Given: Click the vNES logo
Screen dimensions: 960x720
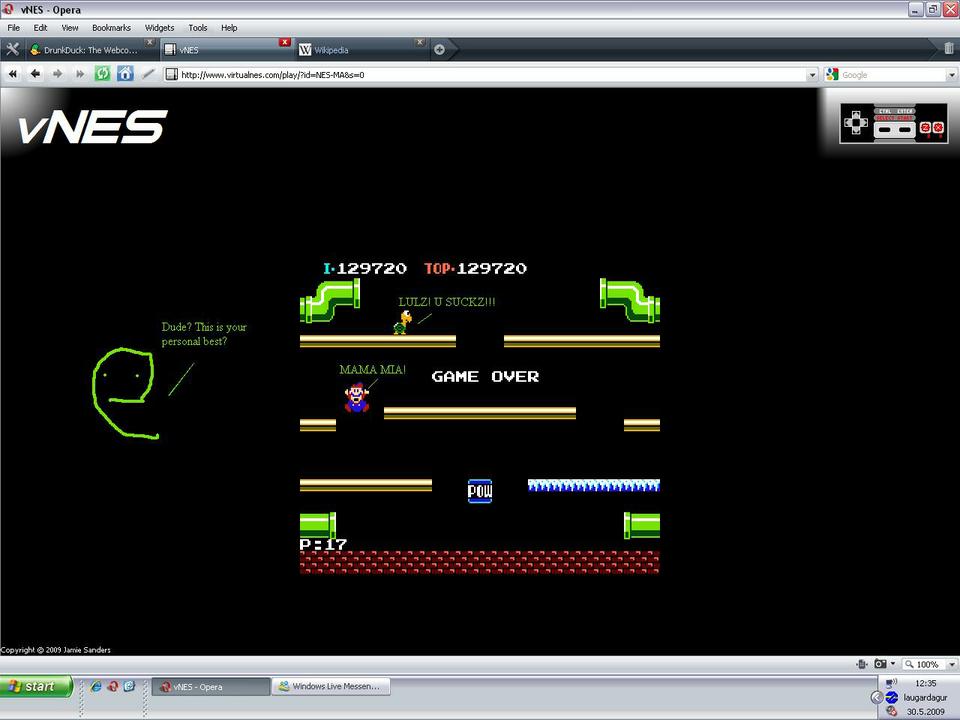Looking at the screenshot, I should pyautogui.click(x=92, y=127).
